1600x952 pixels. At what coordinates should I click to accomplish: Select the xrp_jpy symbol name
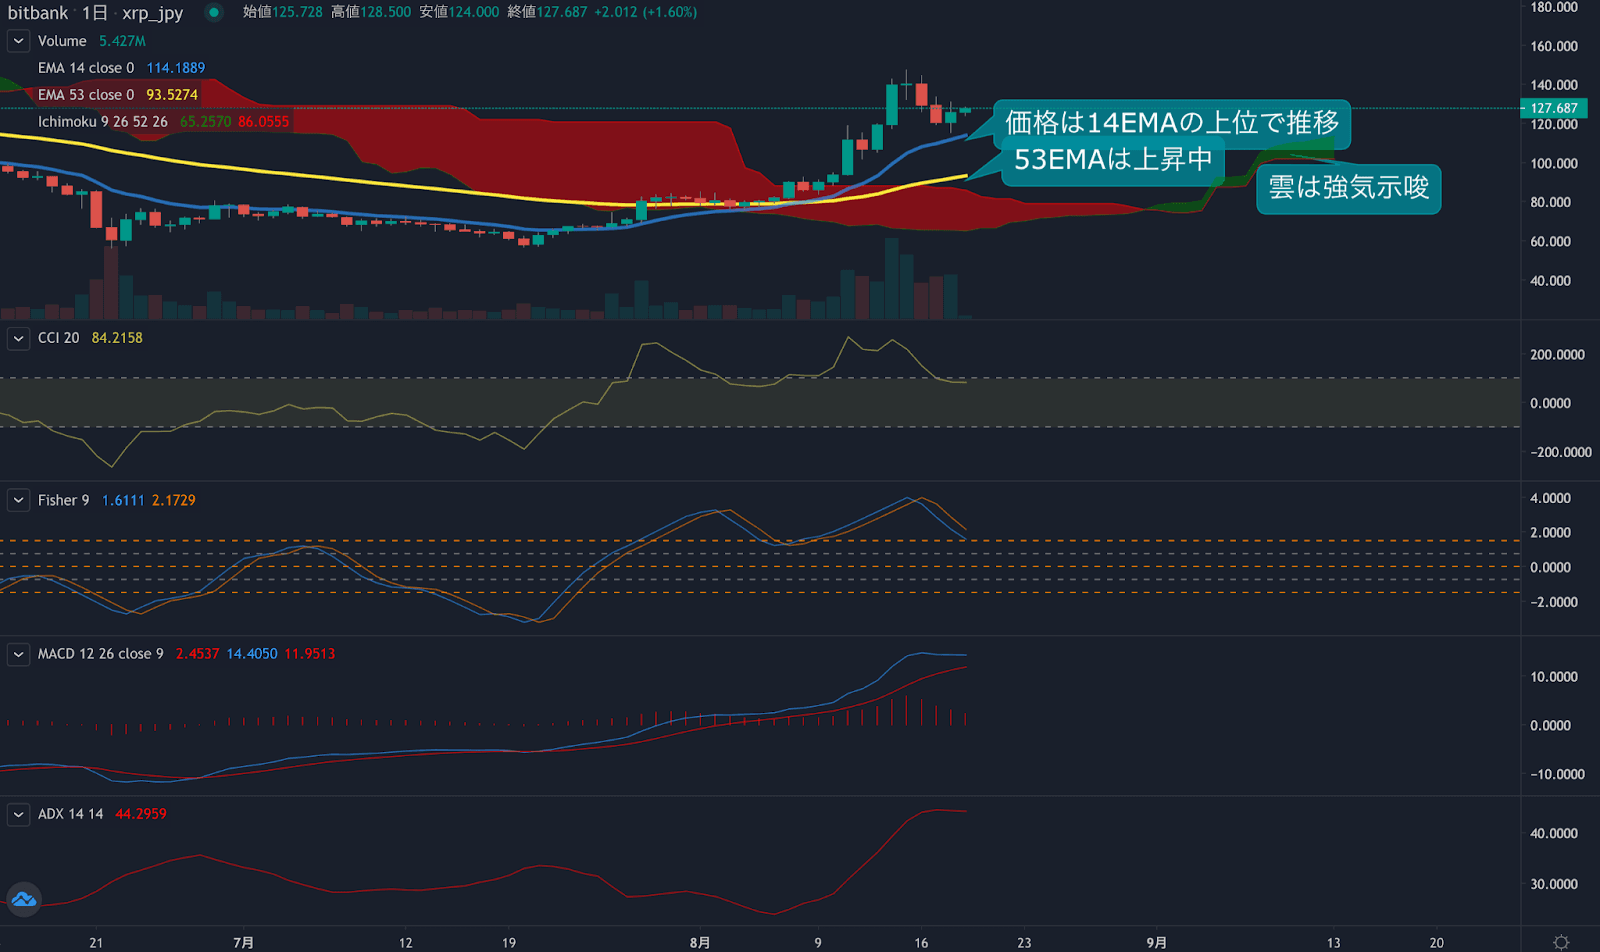click(x=152, y=13)
